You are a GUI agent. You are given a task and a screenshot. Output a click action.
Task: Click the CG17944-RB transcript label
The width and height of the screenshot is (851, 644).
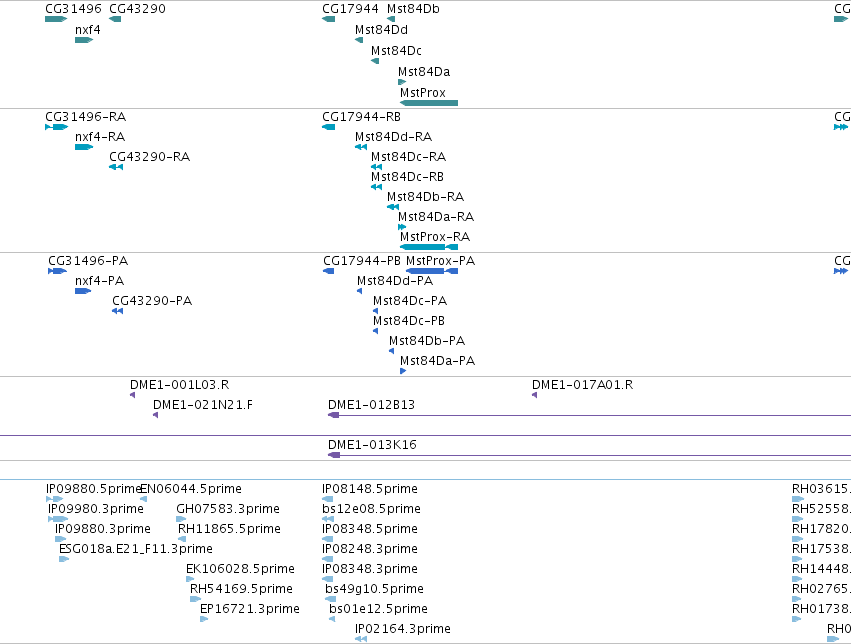tap(361, 117)
